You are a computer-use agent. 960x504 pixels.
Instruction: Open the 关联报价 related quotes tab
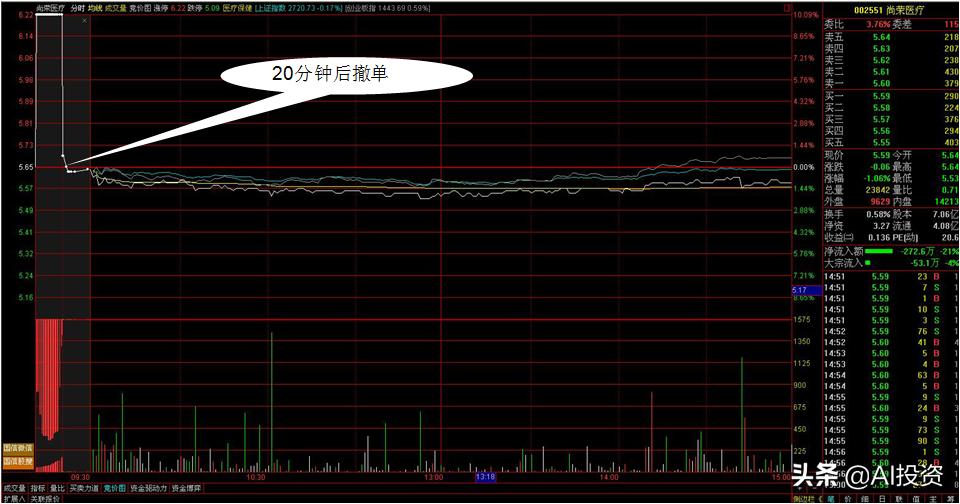[45, 499]
